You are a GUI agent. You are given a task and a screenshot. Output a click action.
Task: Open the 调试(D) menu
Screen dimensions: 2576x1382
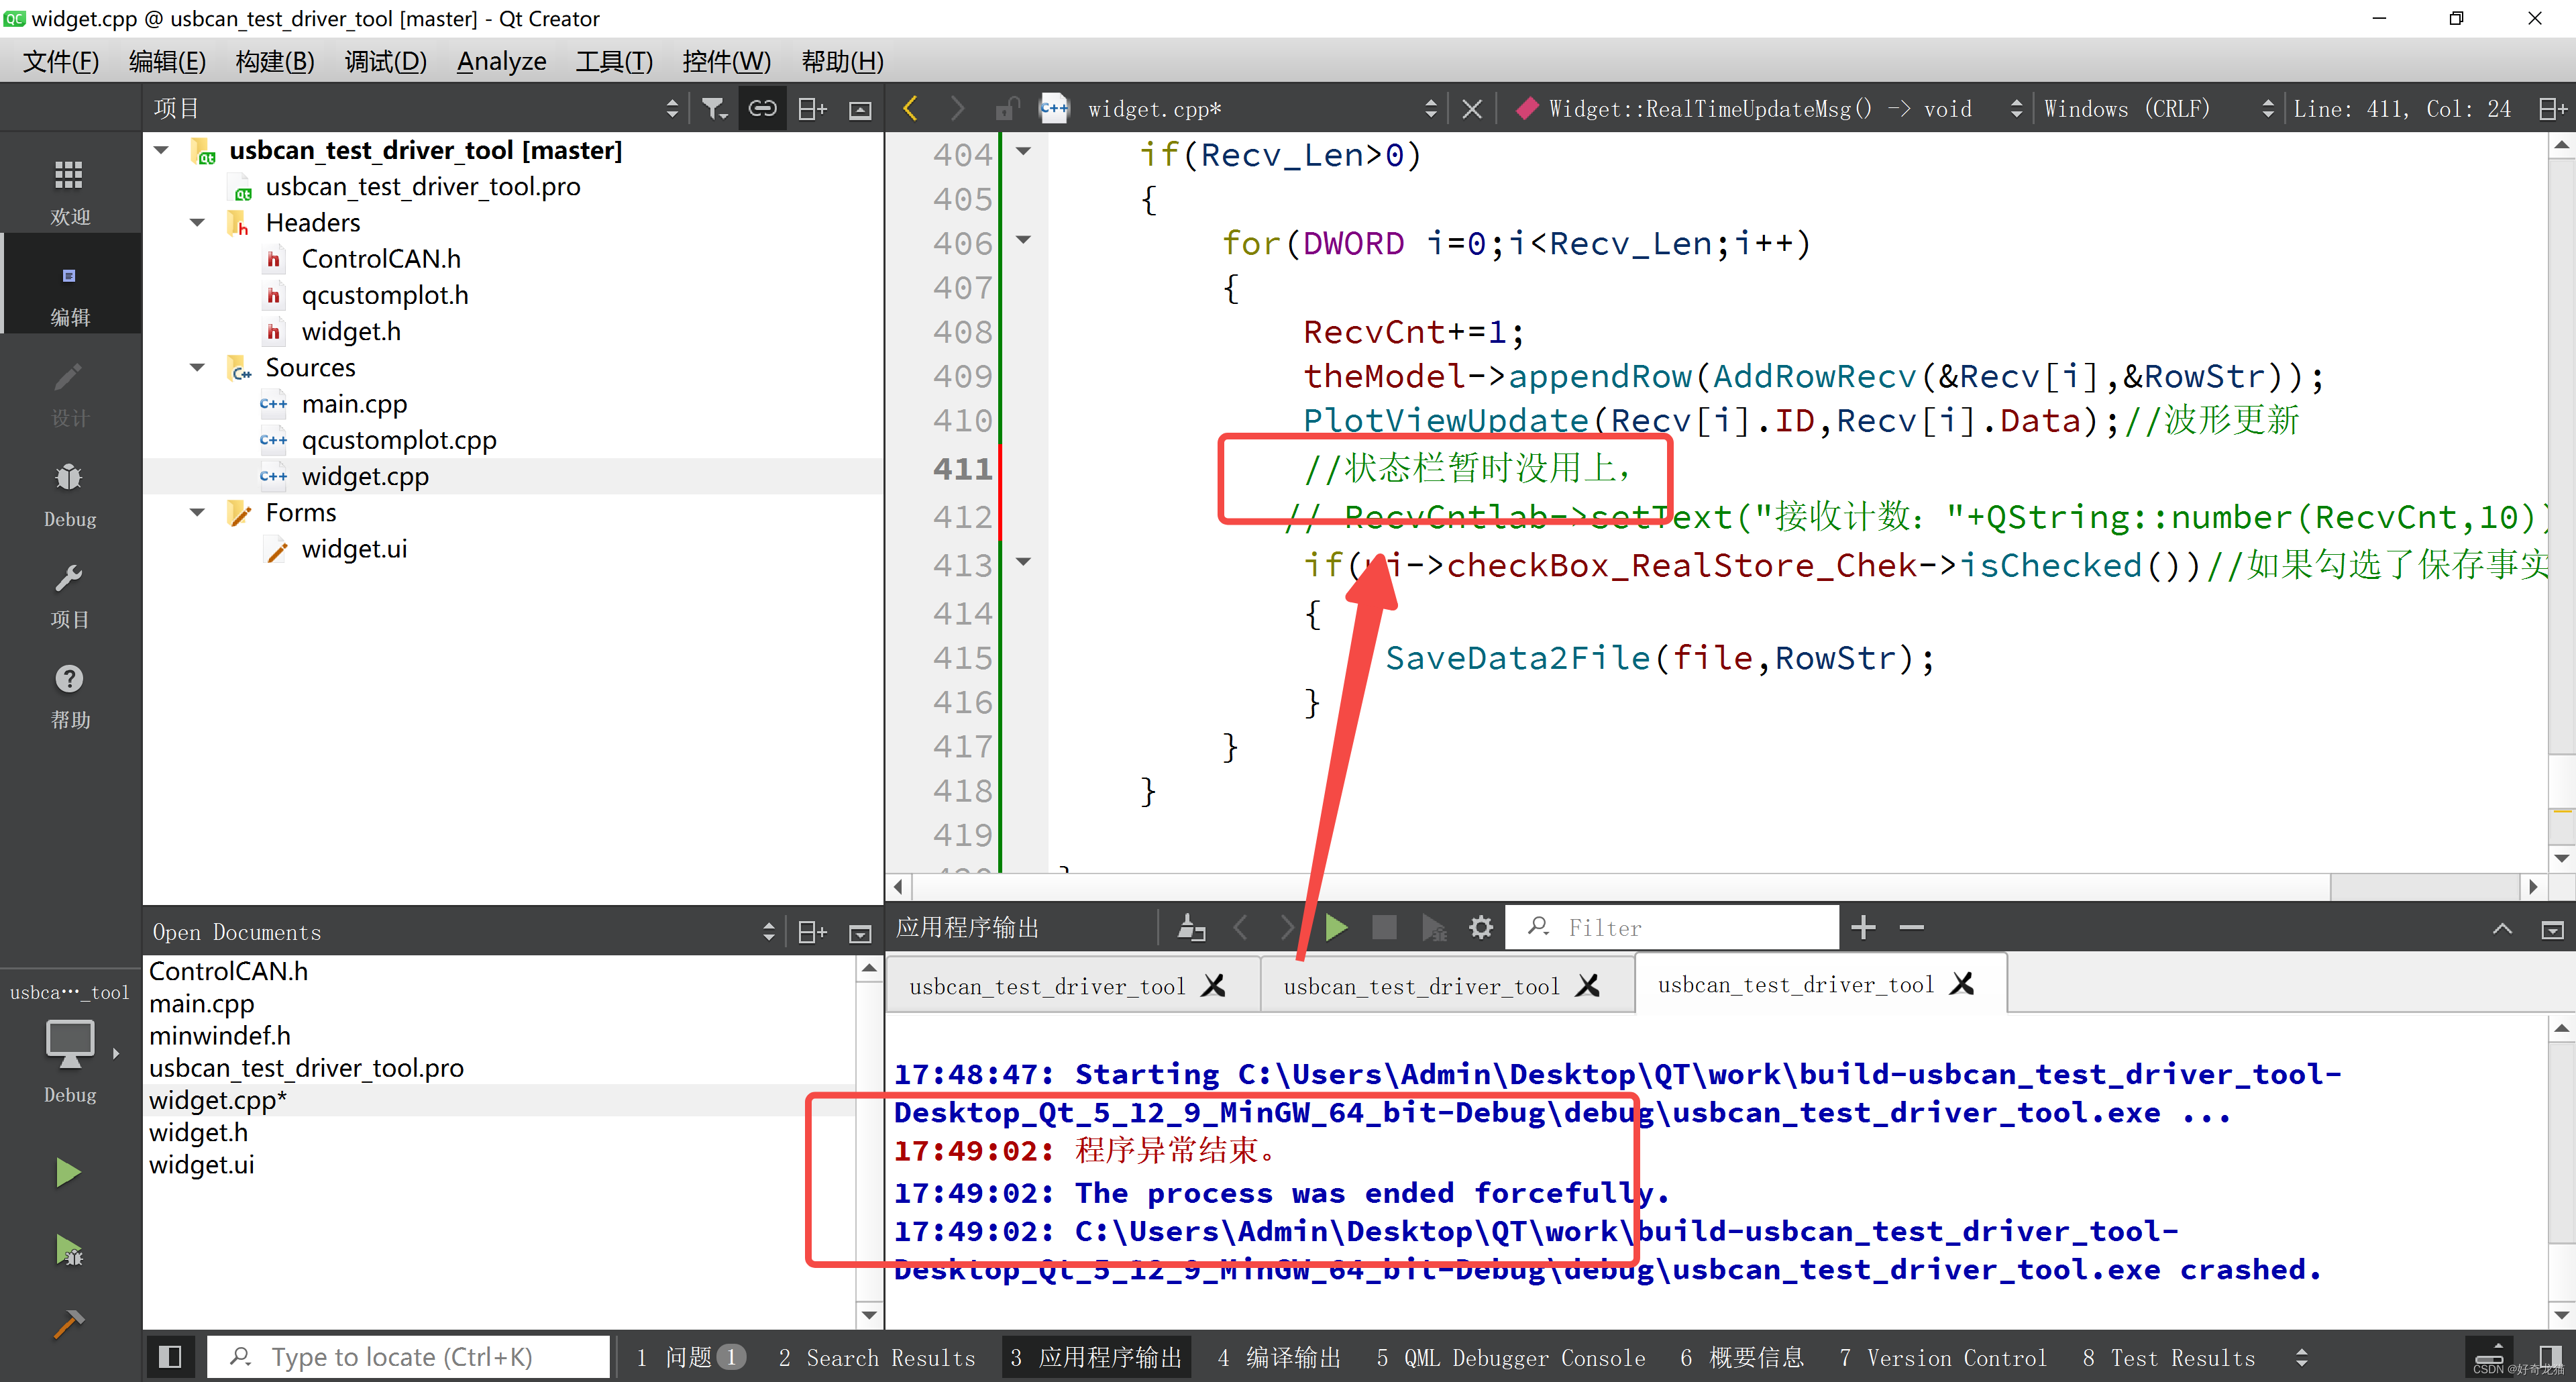(x=385, y=61)
